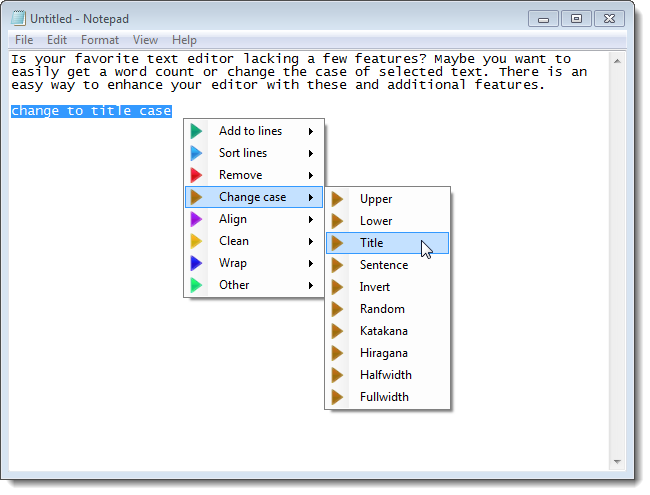Maximize the Notepad window

pos(576,19)
